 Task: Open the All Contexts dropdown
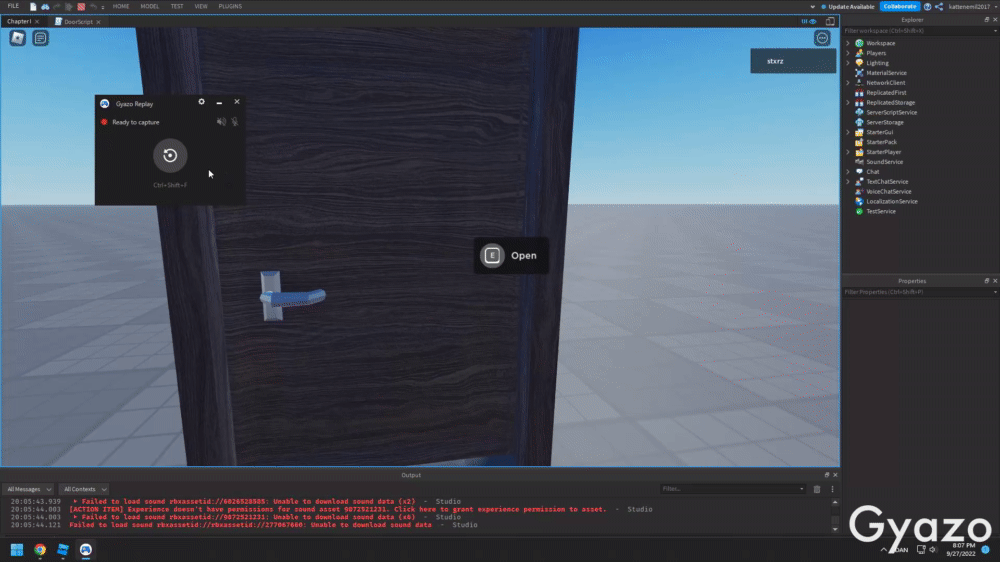85,489
